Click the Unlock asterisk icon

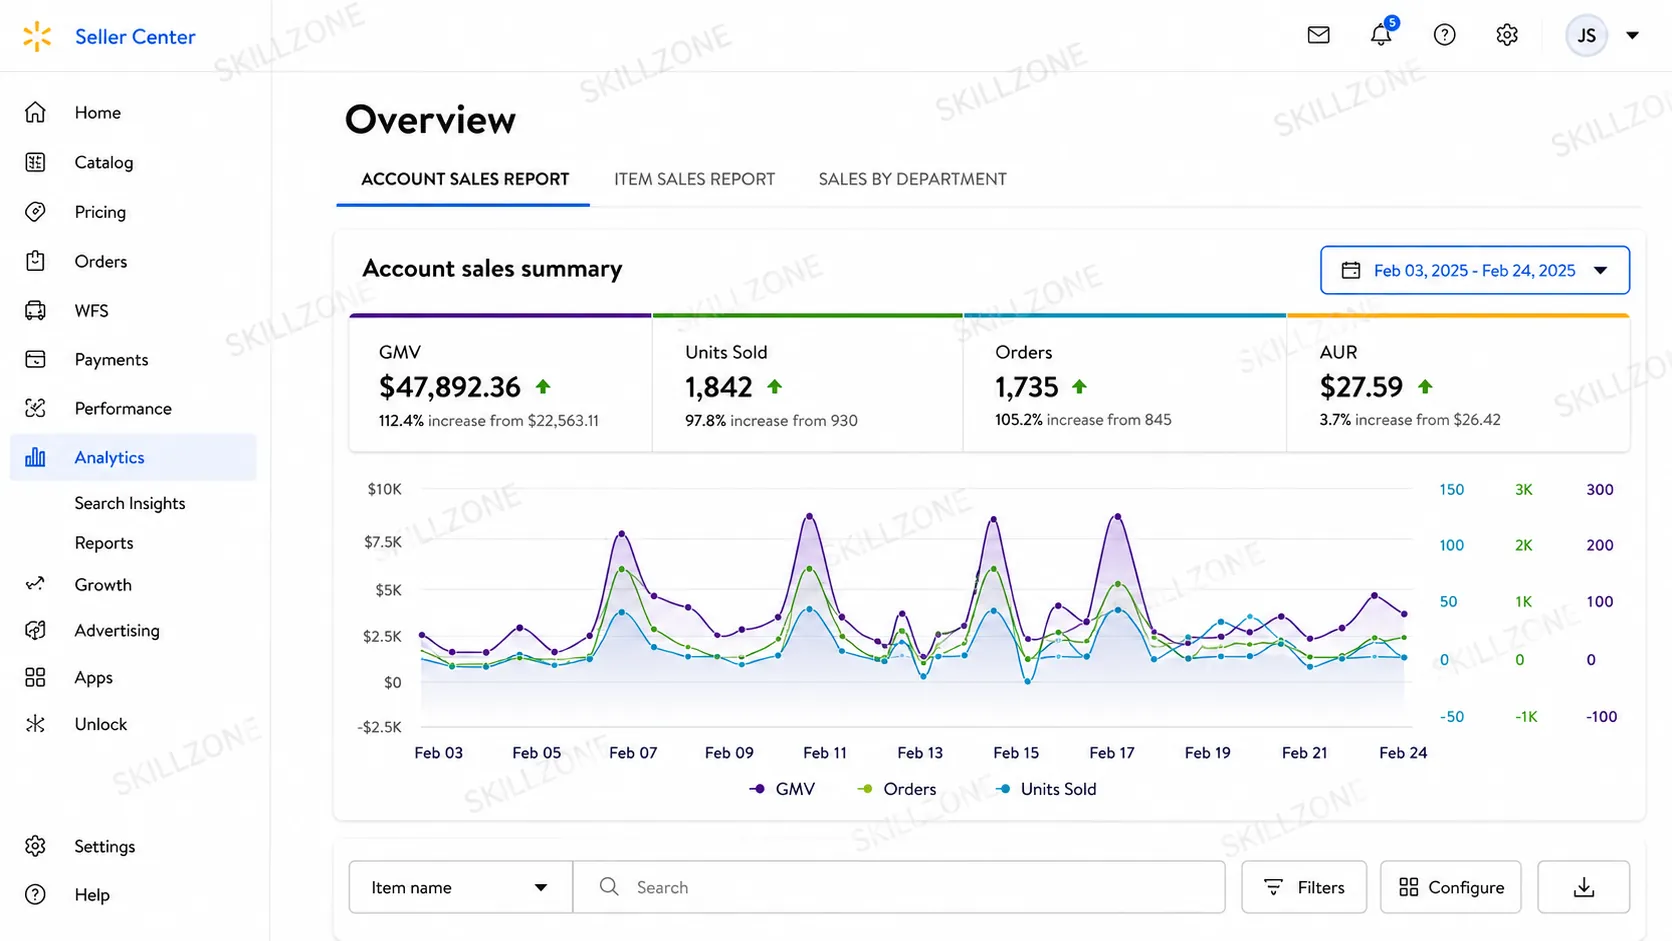(x=35, y=724)
